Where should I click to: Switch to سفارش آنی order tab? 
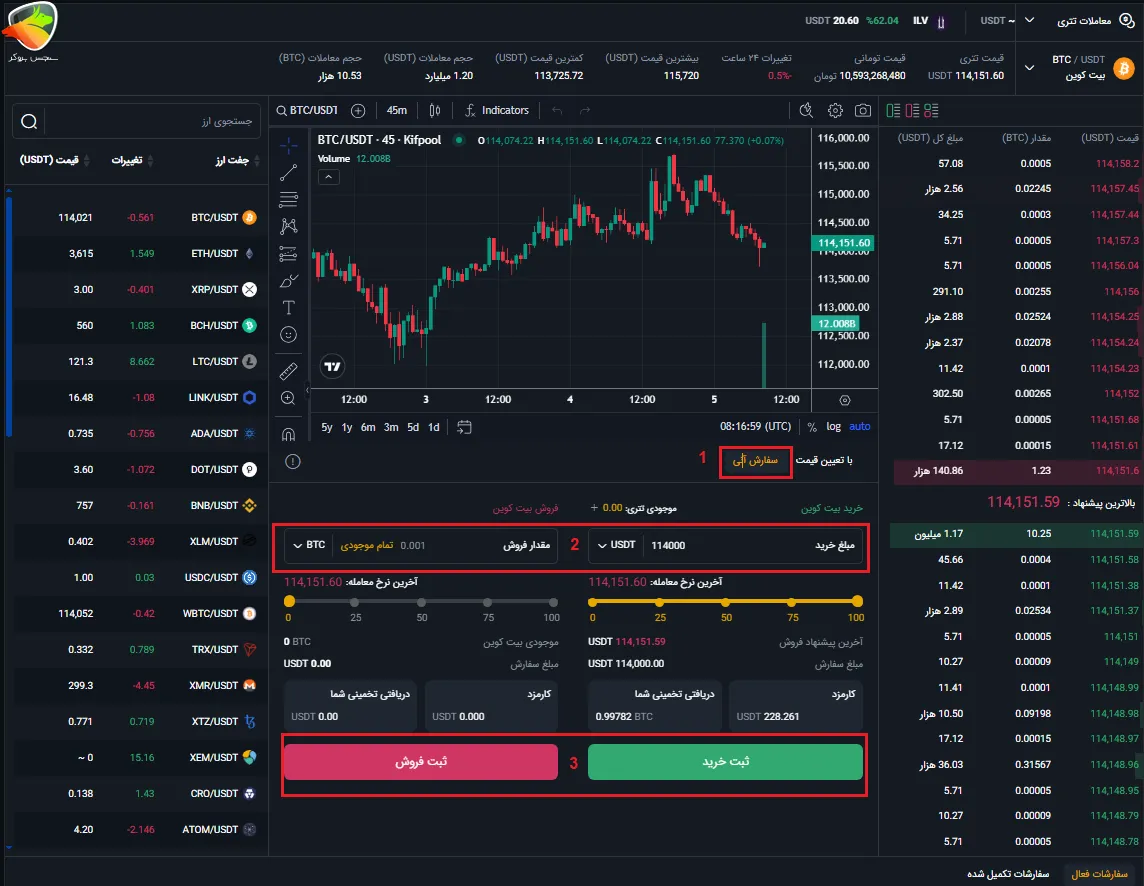pyautogui.click(x=755, y=461)
